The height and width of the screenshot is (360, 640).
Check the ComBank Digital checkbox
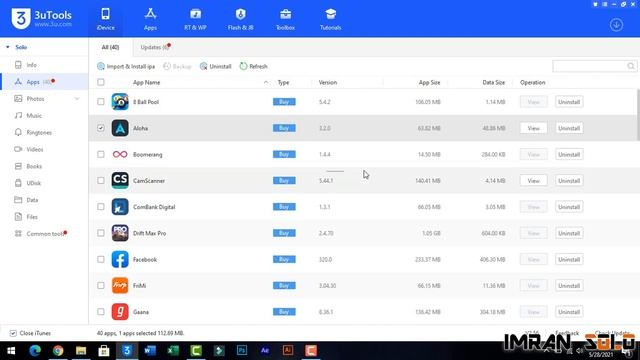101,207
